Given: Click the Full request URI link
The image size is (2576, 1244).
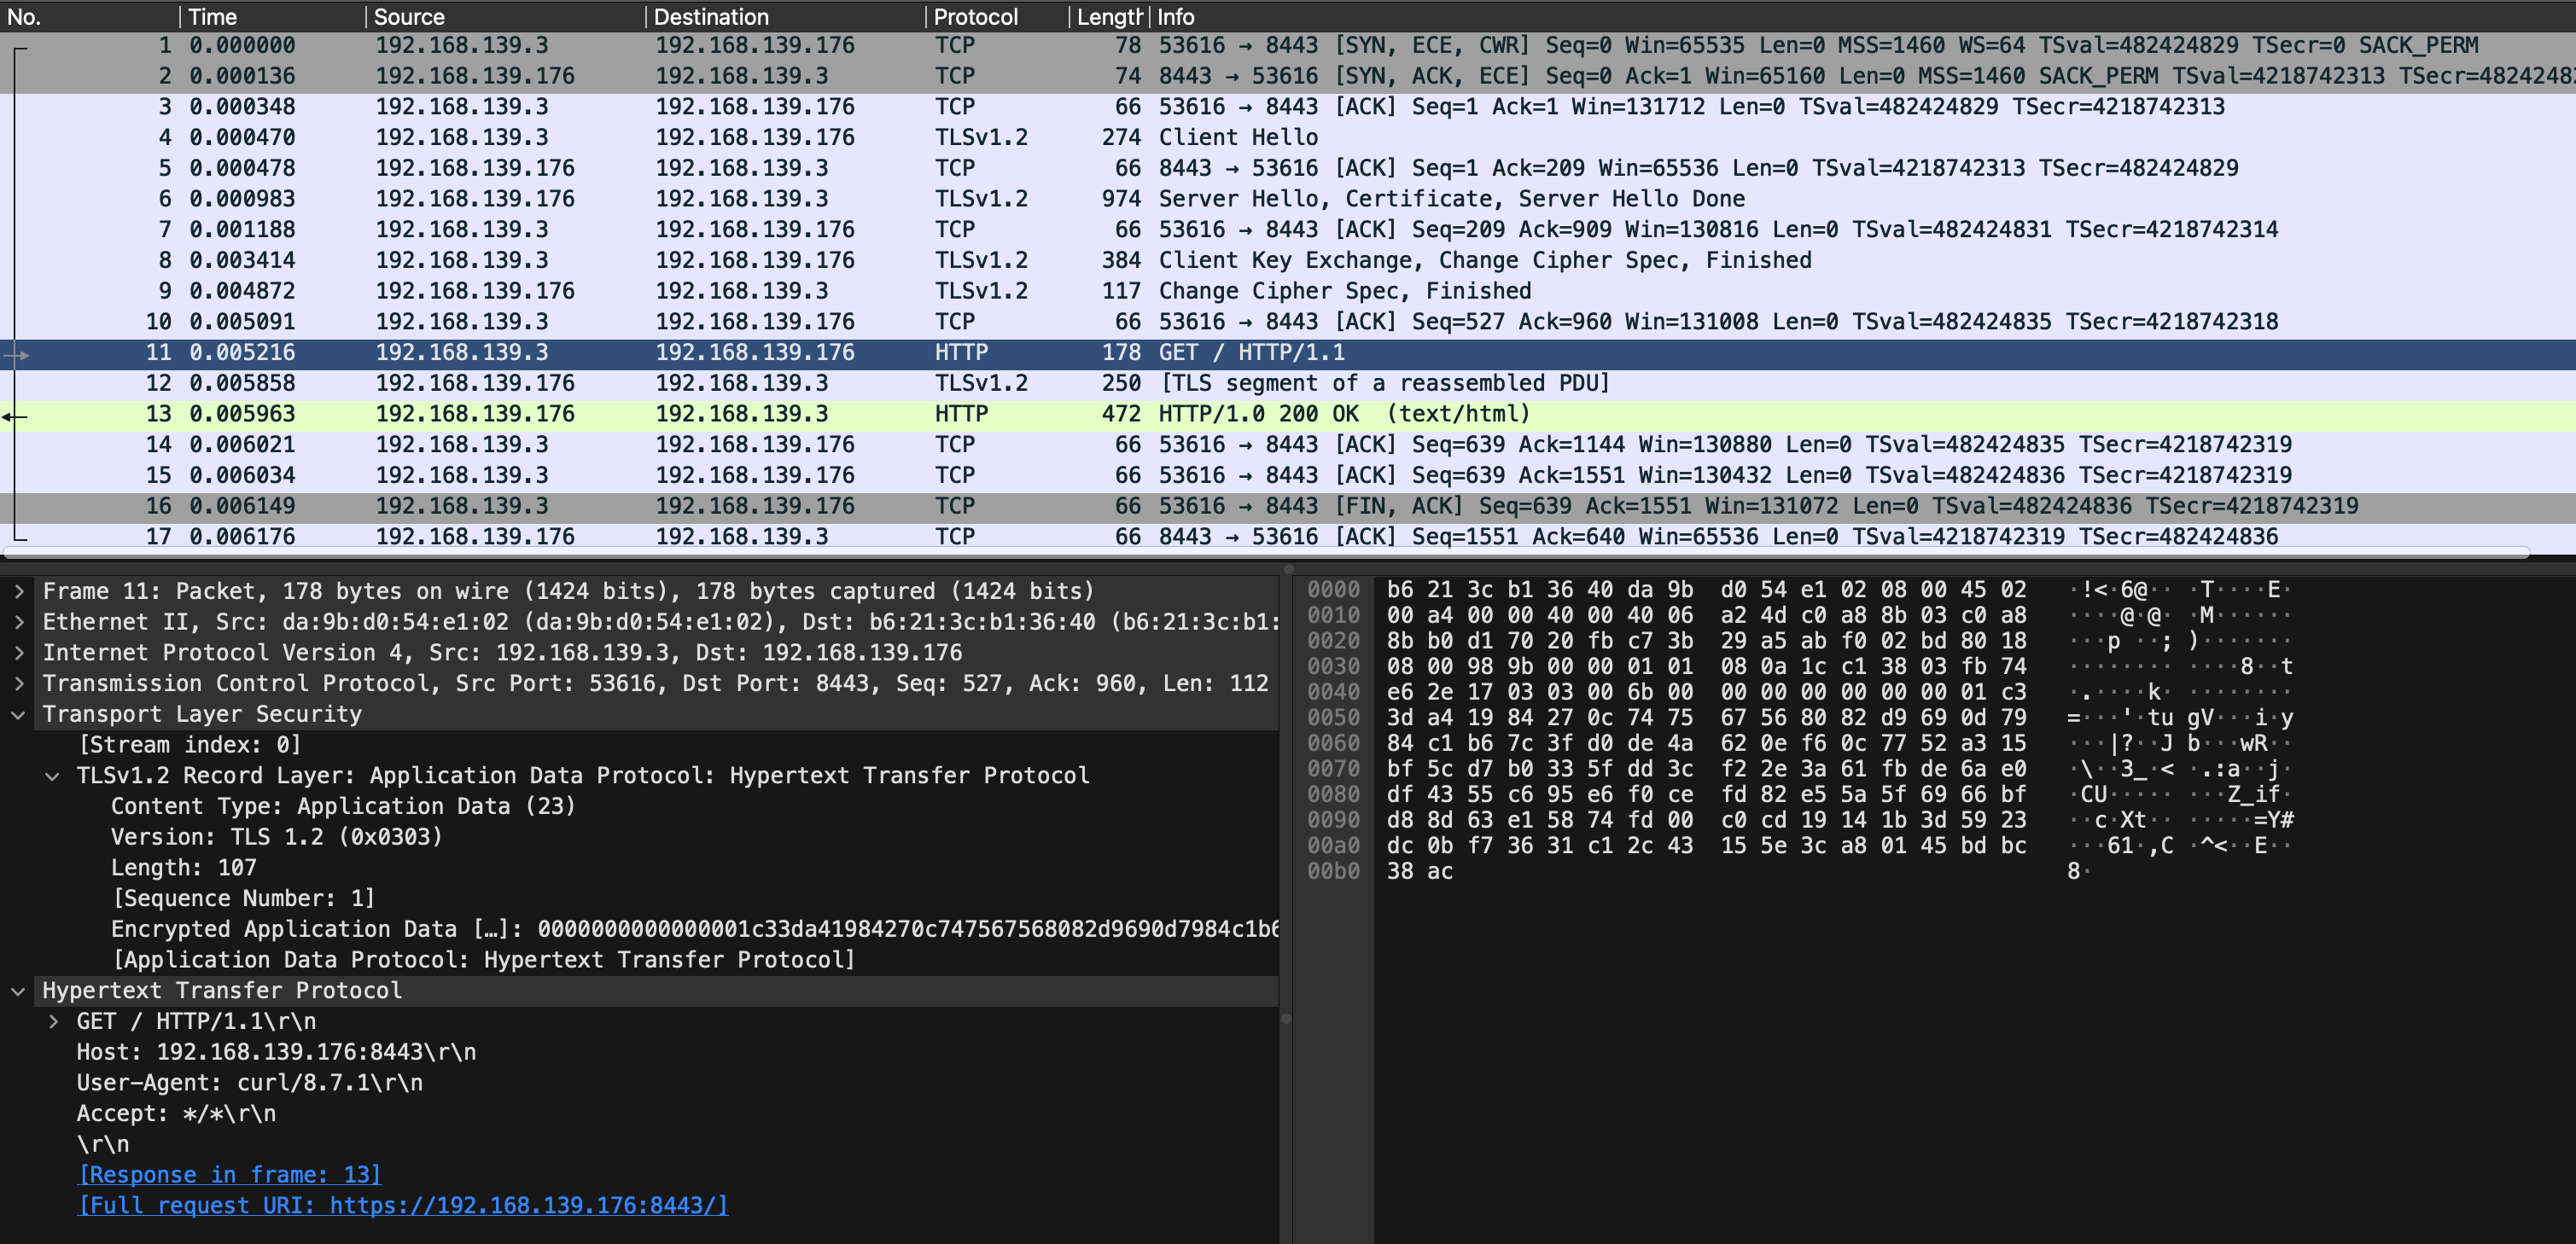Looking at the screenshot, I should 403,1205.
